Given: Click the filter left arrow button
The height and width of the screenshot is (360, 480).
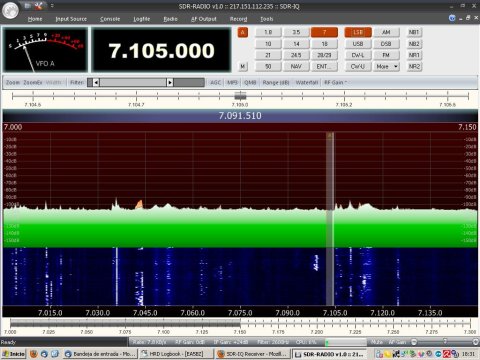Looking at the screenshot, I should pos(96,82).
